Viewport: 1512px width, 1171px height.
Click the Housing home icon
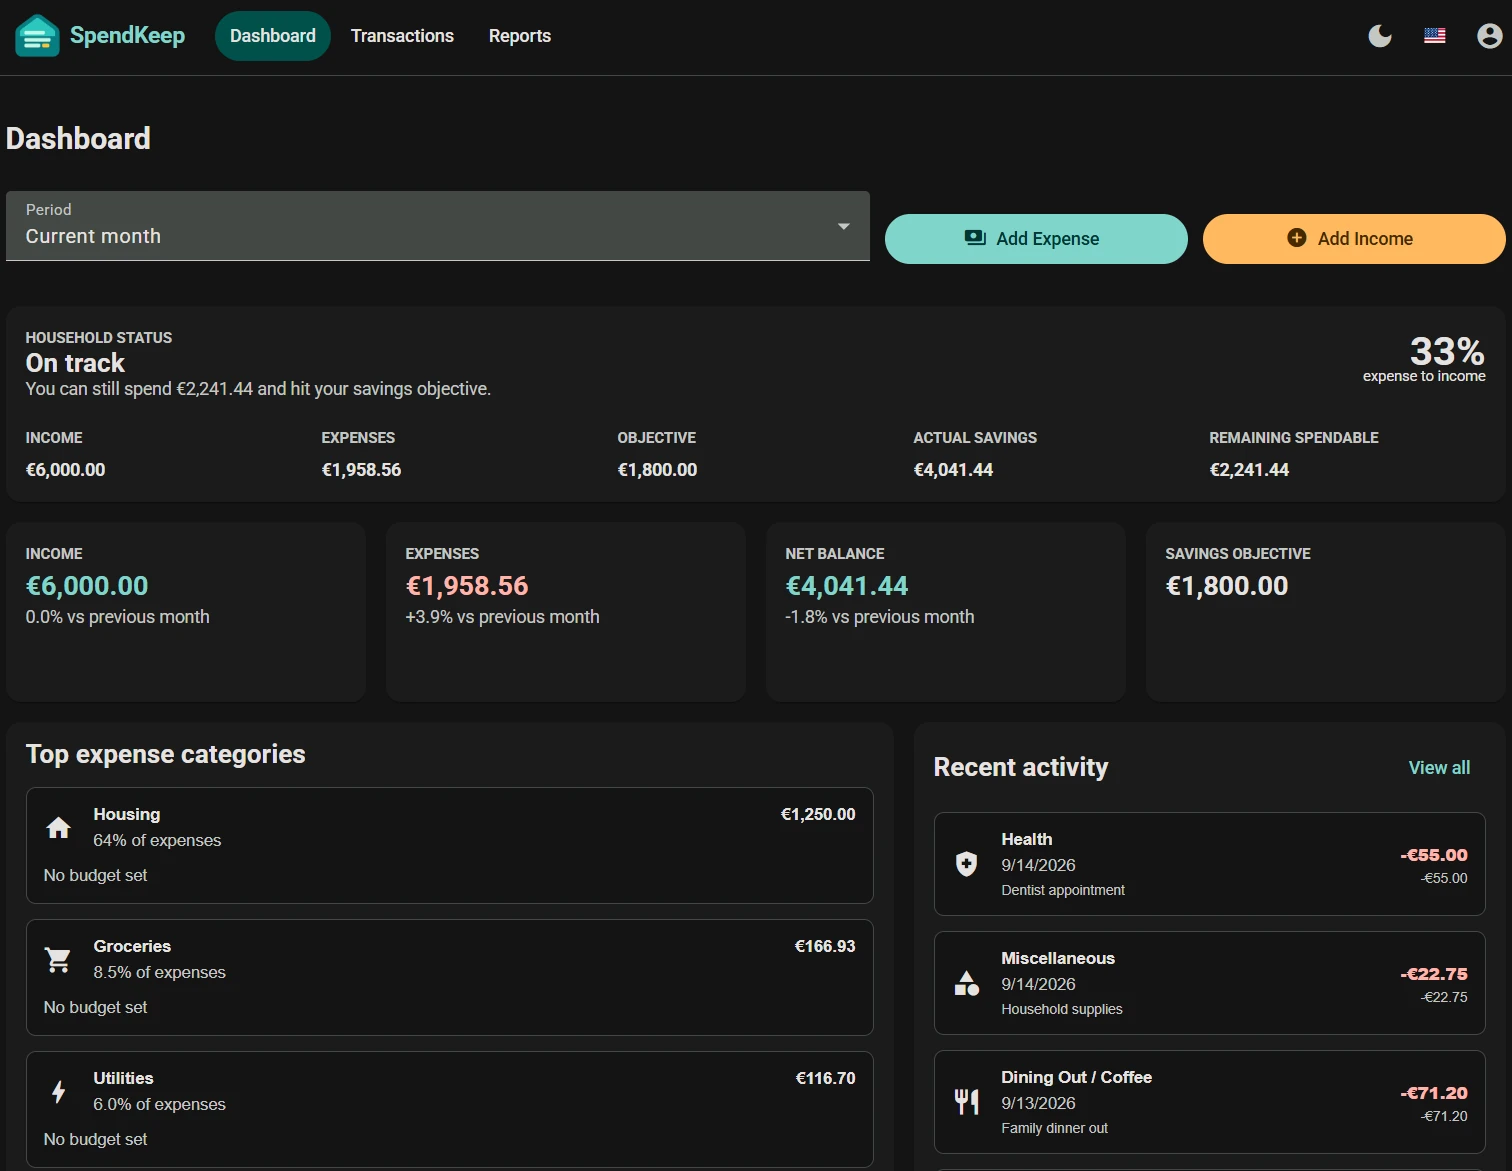[x=59, y=828]
